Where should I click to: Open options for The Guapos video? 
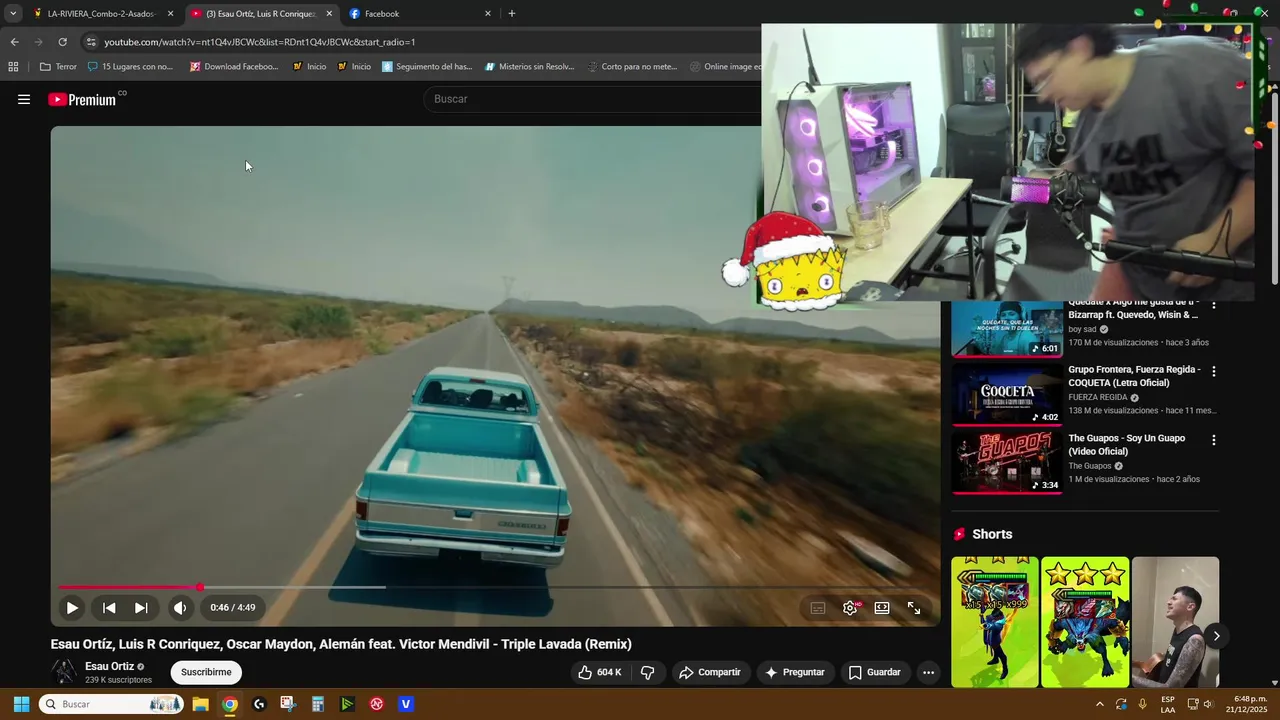pyautogui.click(x=1214, y=440)
